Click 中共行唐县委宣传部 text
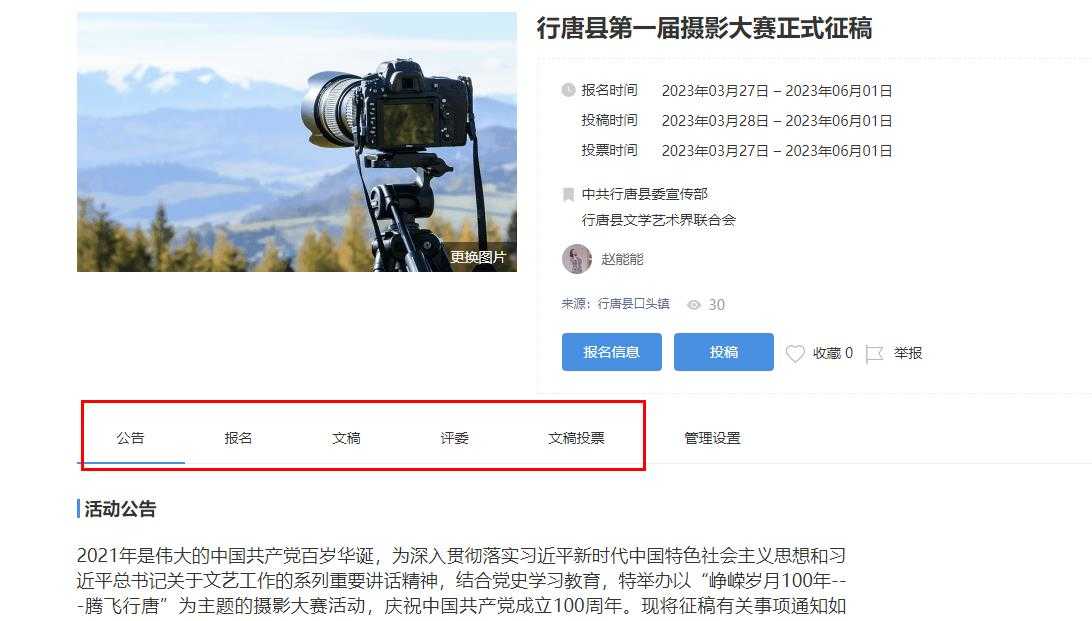 644,194
